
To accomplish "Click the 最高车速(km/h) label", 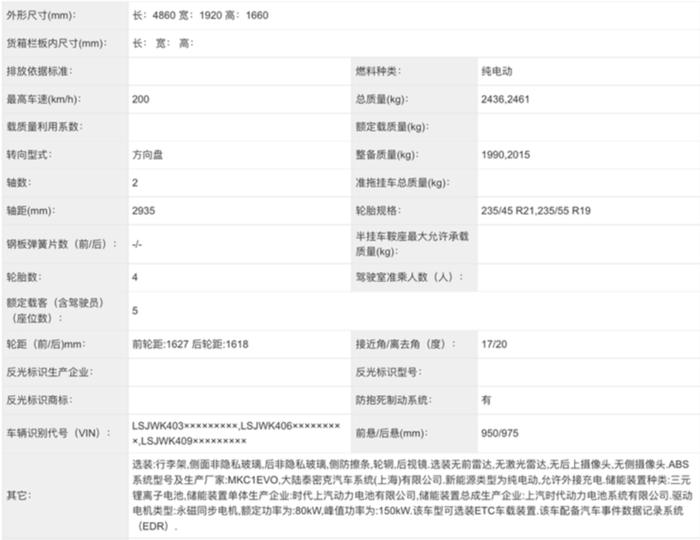I will [43, 99].
